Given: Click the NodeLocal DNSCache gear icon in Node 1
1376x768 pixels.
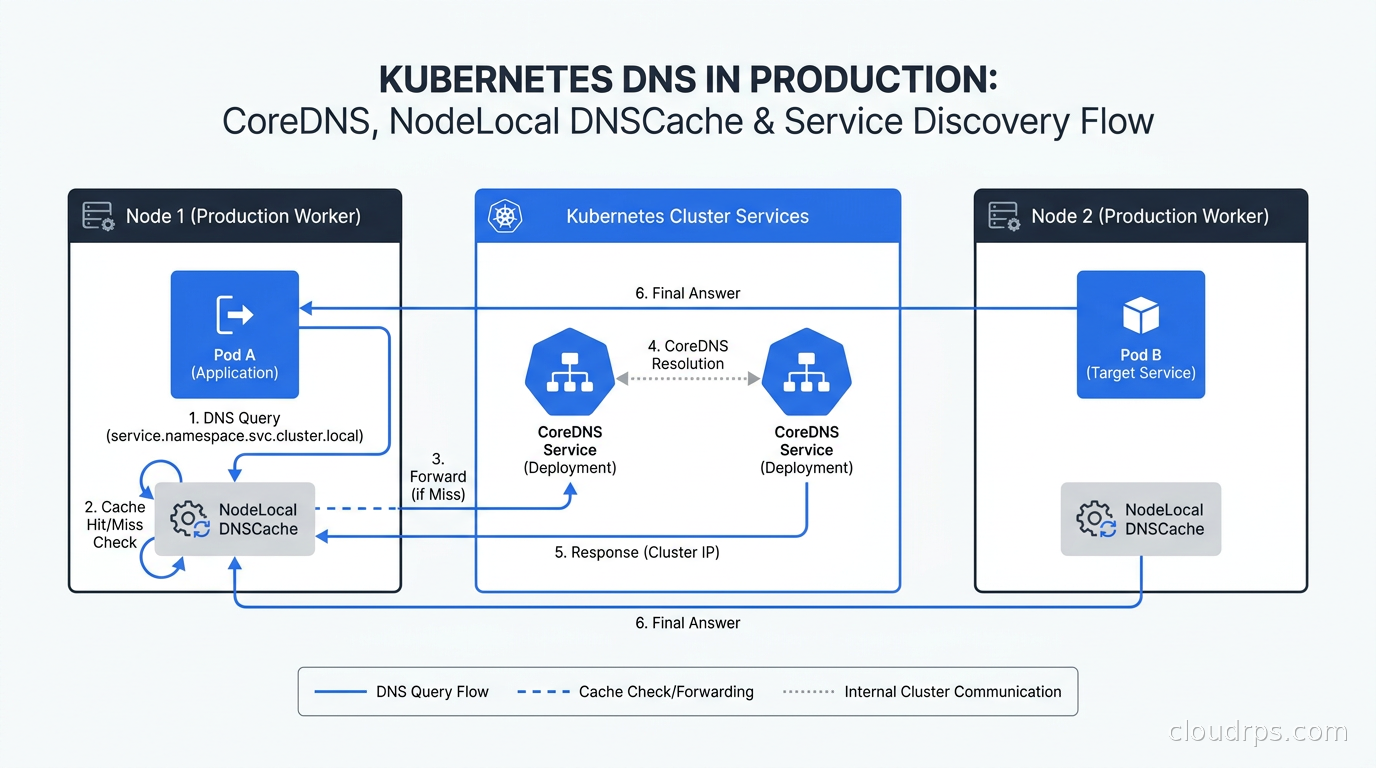Looking at the screenshot, I should [x=190, y=519].
